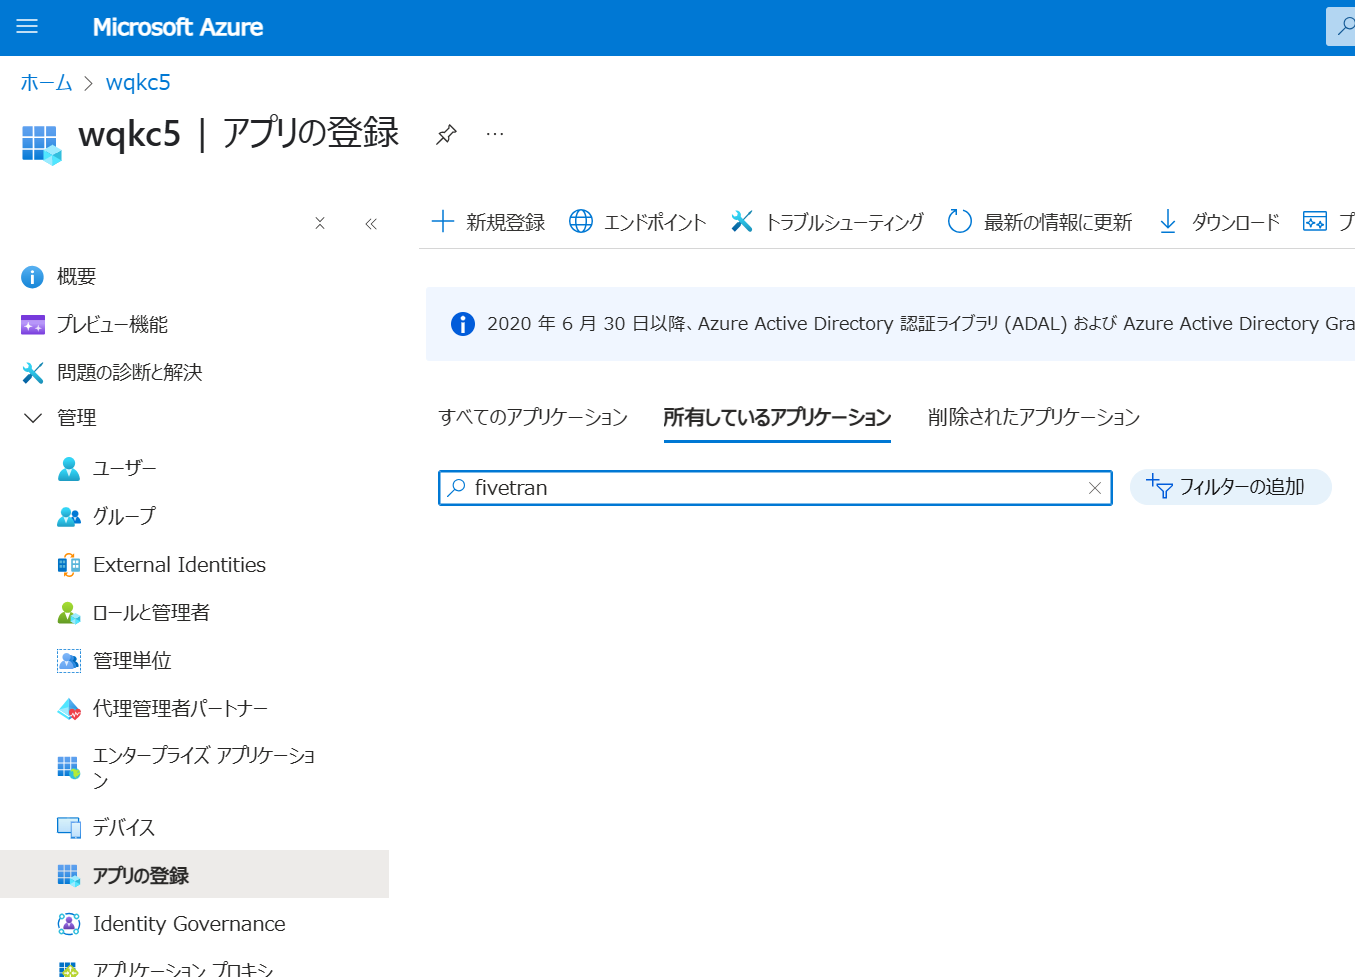Pin this blade with the pin icon

(446, 134)
